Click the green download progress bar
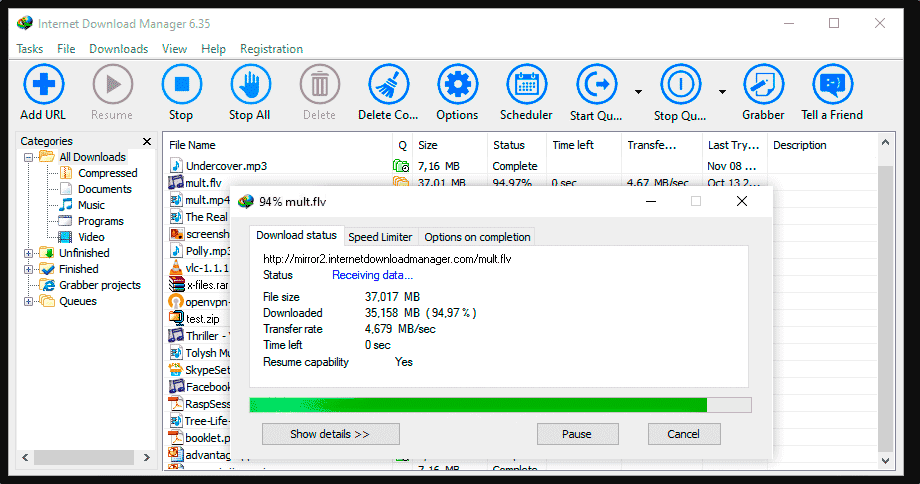 click(x=478, y=405)
